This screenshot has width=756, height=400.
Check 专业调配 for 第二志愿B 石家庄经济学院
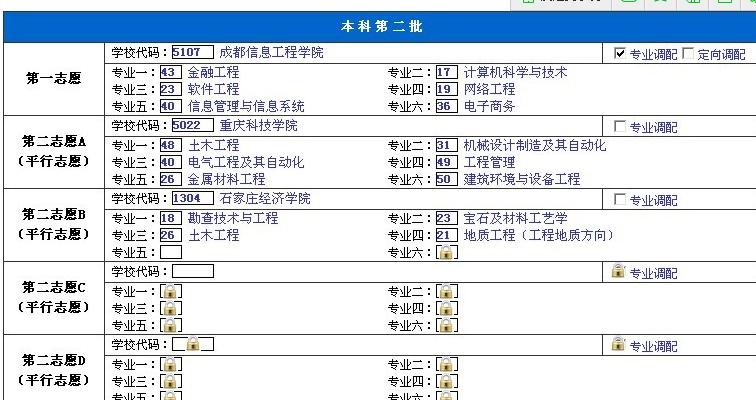[x=620, y=200]
